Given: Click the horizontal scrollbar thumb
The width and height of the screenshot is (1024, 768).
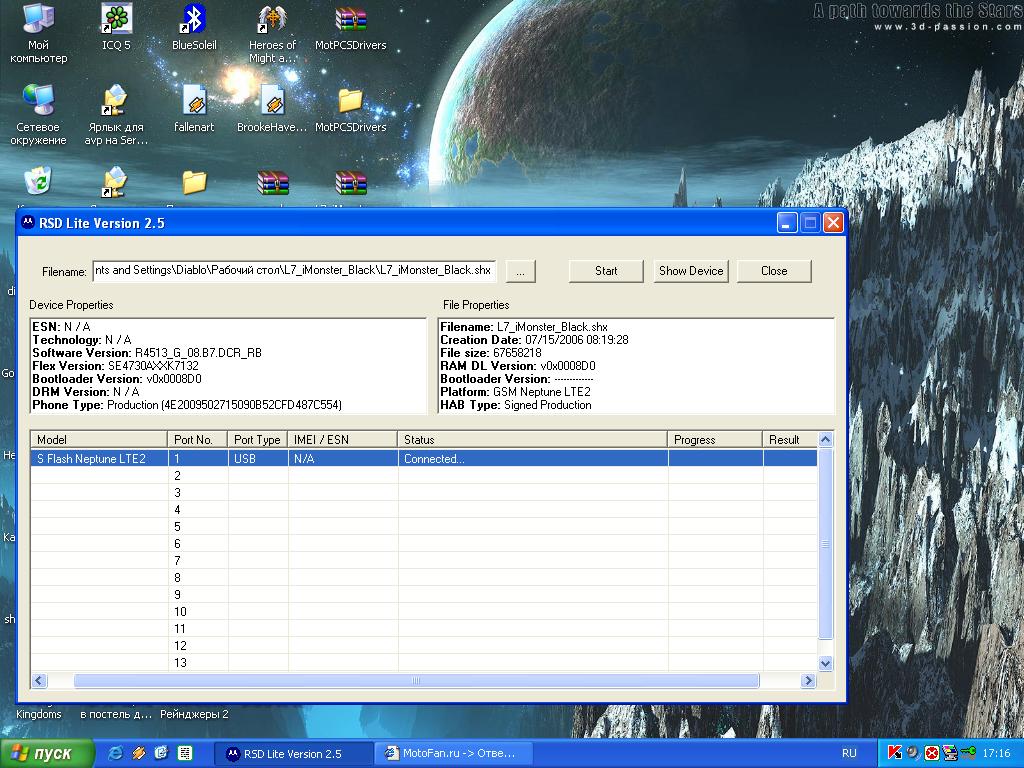Looking at the screenshot, I should click(416, 680).
